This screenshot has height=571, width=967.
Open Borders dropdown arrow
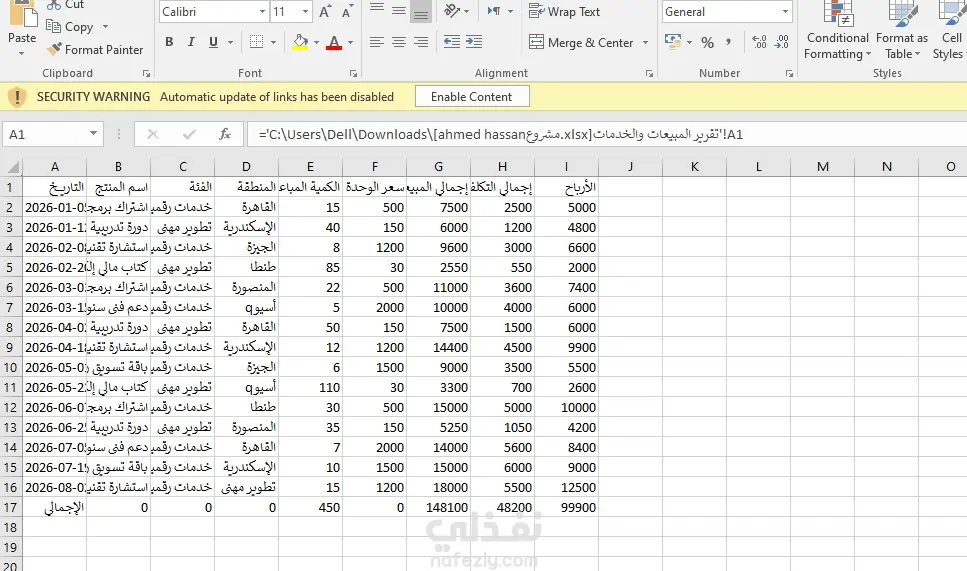(273, 43)
